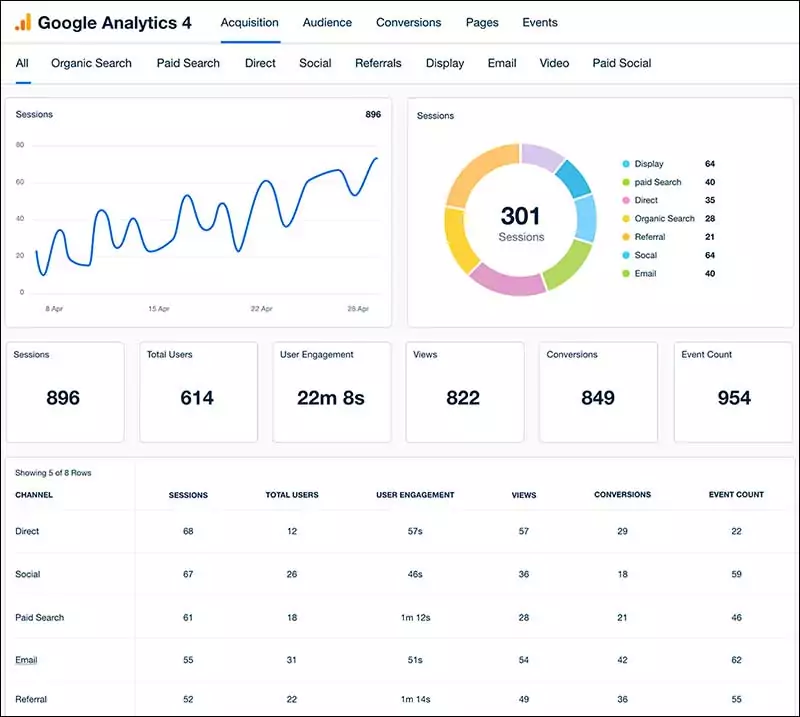Open the Conversions tab in top navigation

coord(409,22)
